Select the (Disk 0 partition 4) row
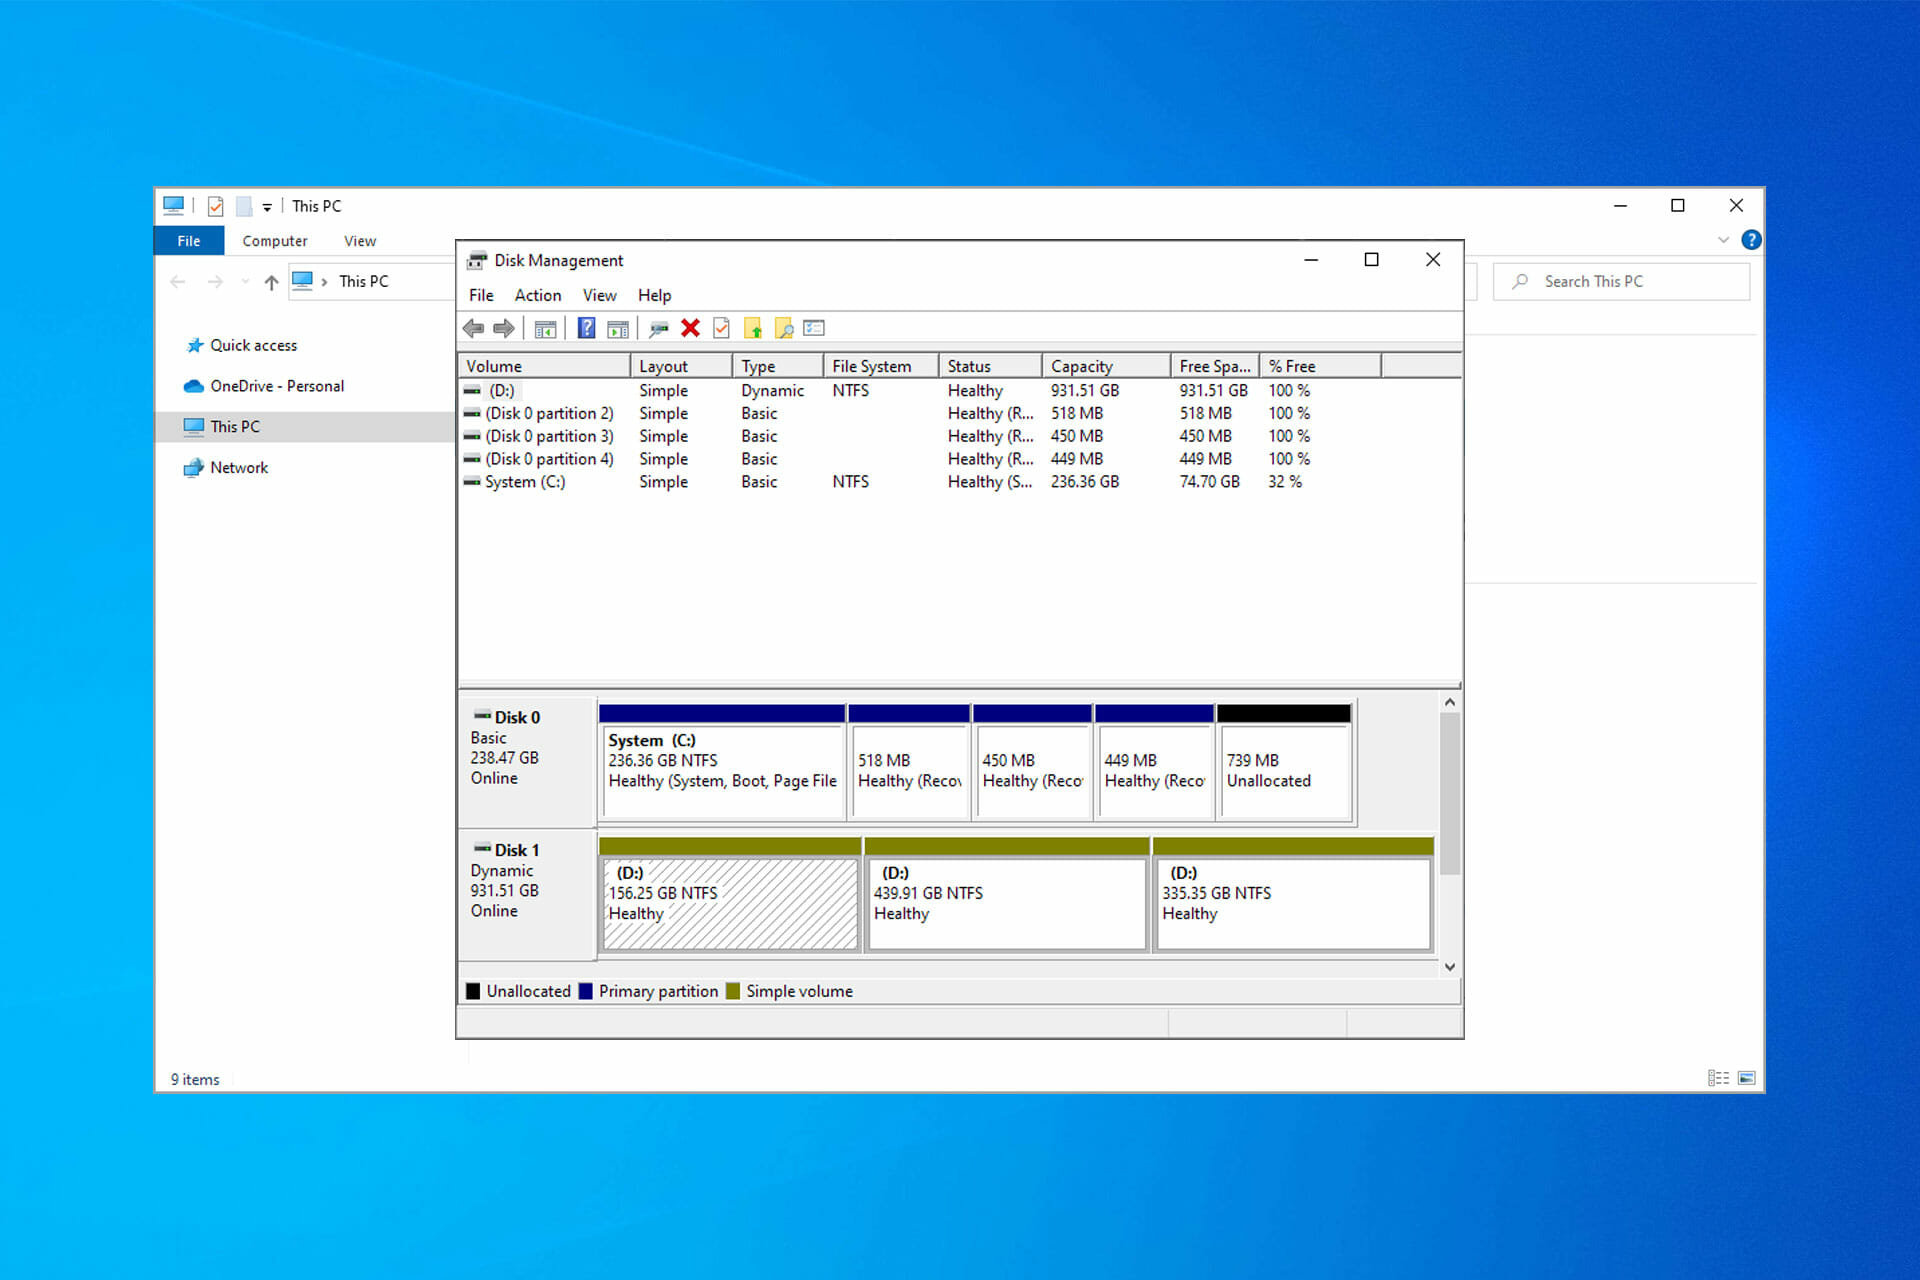This screenshot has height=1280, width=1920. [959, 459]
